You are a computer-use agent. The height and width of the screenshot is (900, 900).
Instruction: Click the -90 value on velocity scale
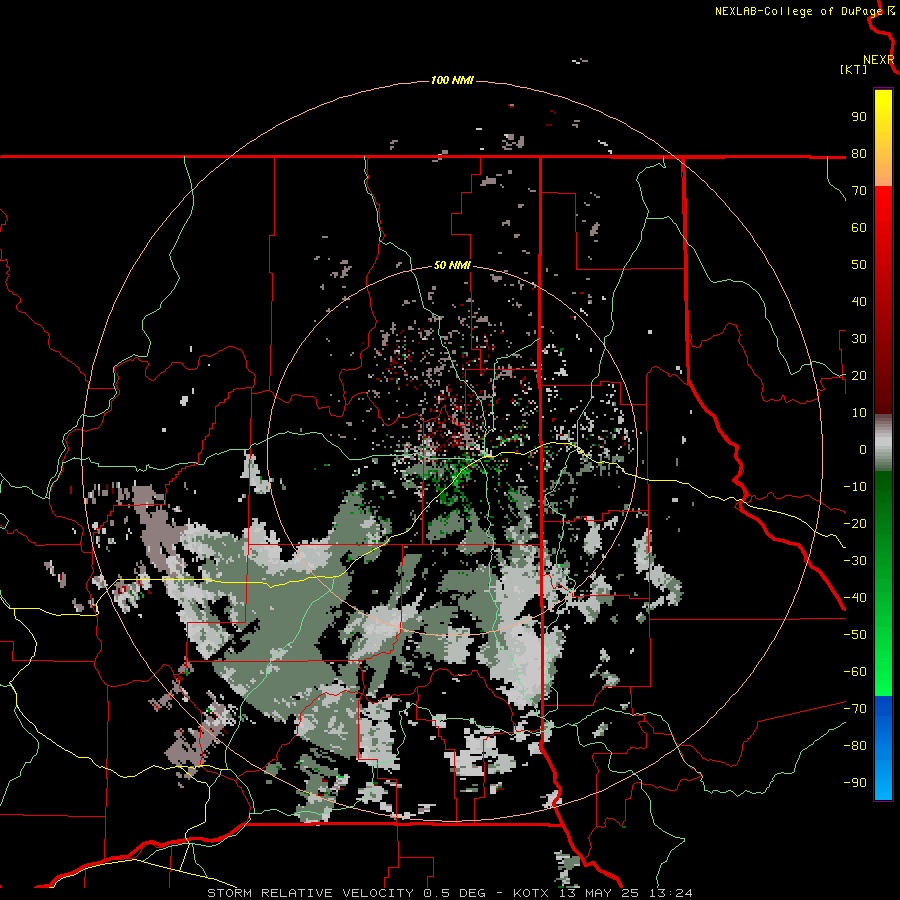[x=855, y=782]
